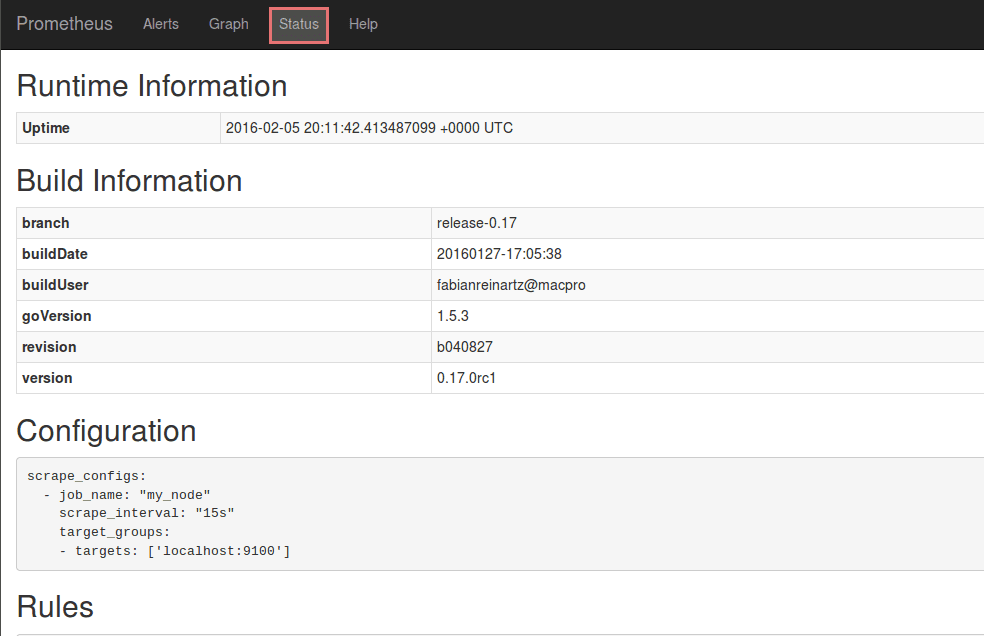Click the Uptime timestamp value
Screen dimensions: 984x636
tap(369, 128)
